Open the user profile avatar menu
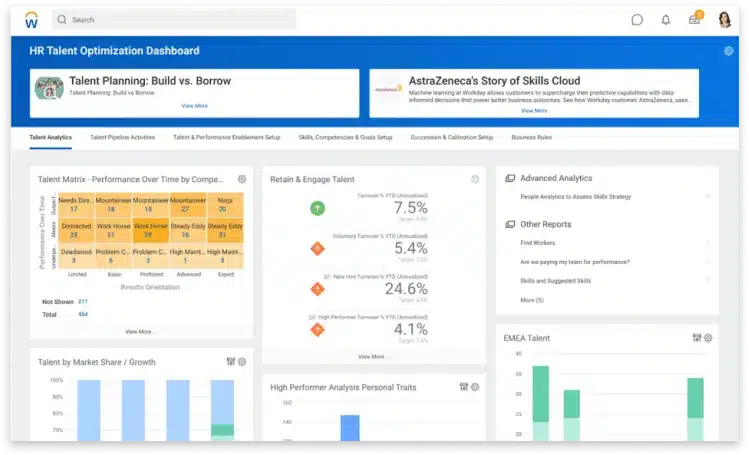749x455 pixels. (725, 19)
